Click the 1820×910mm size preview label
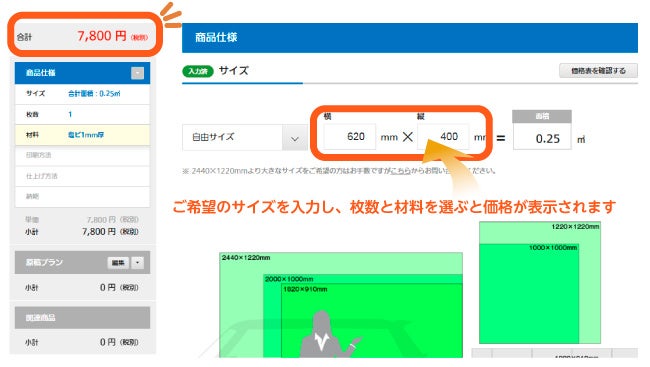The width and height of the screenshot is (650, 367). [305, 289]
